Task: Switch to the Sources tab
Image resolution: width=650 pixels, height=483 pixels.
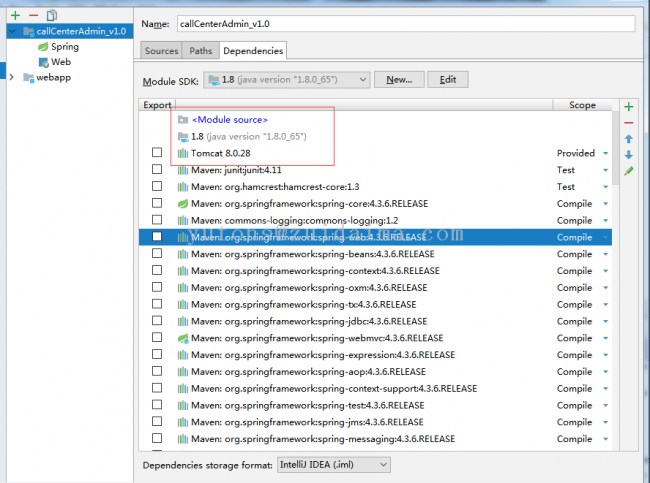Action: click(x=161, y=50)
